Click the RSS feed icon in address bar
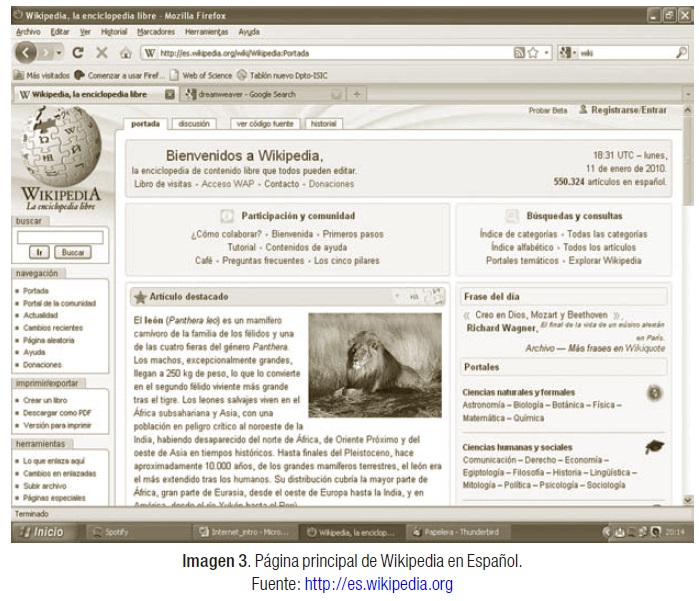Screen dimensions: 699x601 point(520,53)
